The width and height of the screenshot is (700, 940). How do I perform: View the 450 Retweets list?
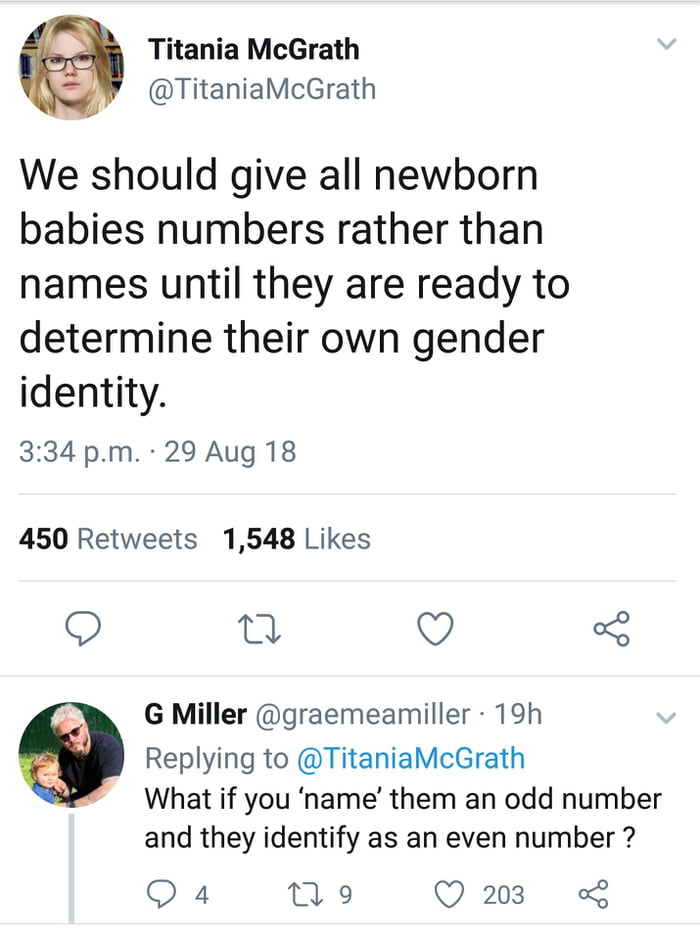tap(108, 539)
